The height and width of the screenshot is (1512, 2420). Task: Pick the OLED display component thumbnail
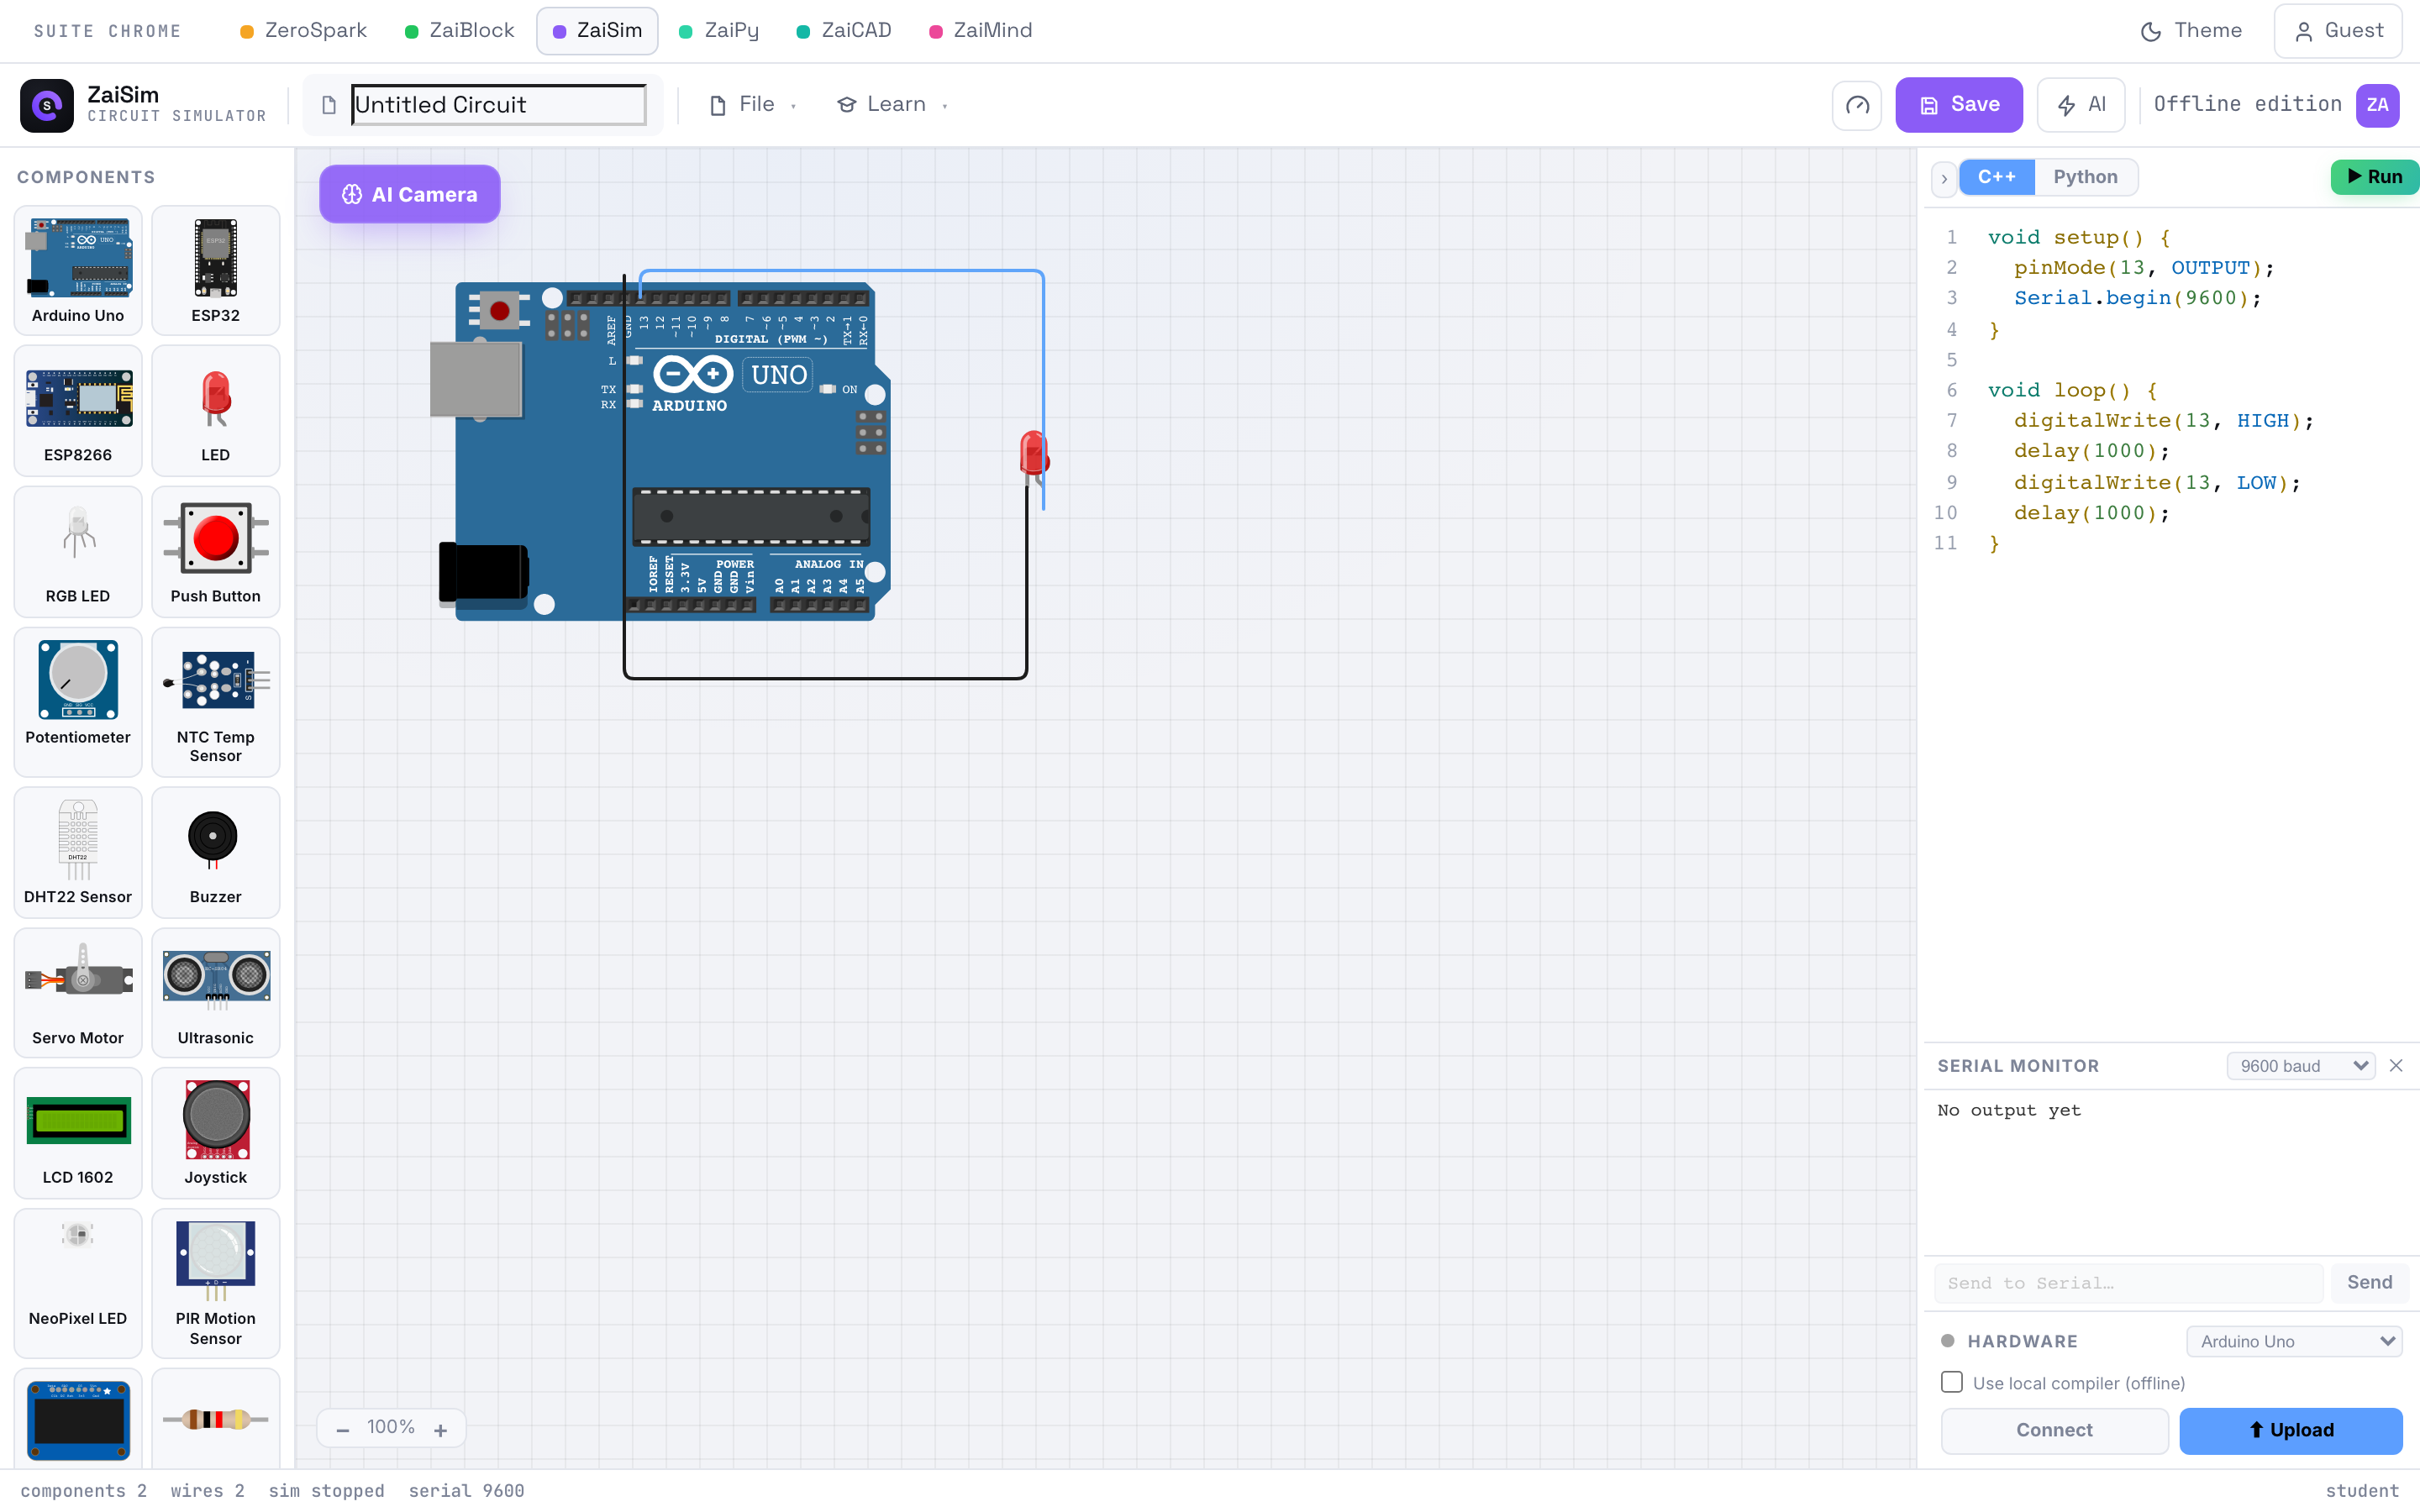[x=78, y=1419]
